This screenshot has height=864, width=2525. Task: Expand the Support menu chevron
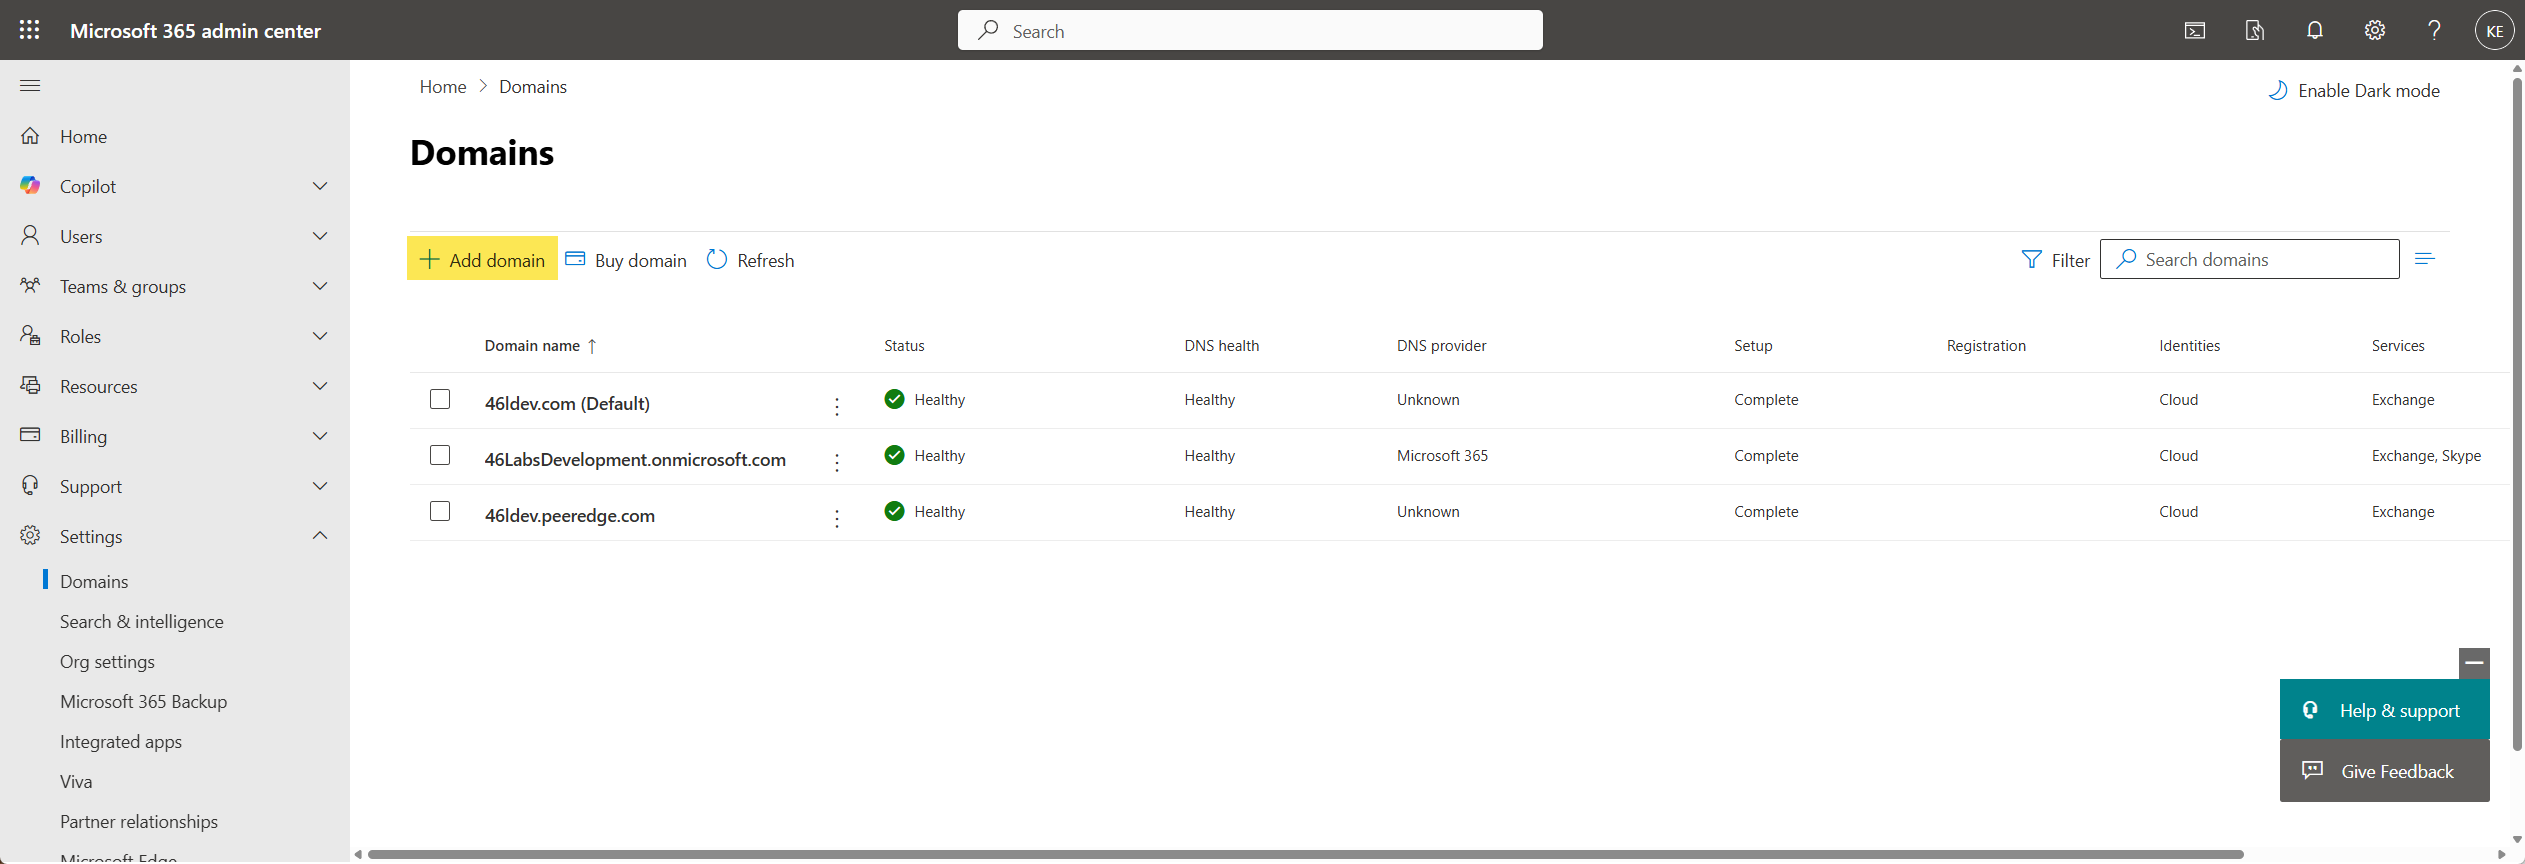320,486
